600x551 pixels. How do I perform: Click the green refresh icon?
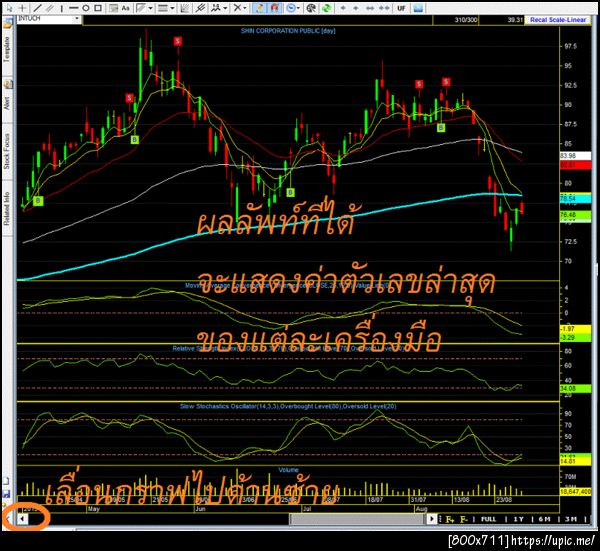point(326,8)
